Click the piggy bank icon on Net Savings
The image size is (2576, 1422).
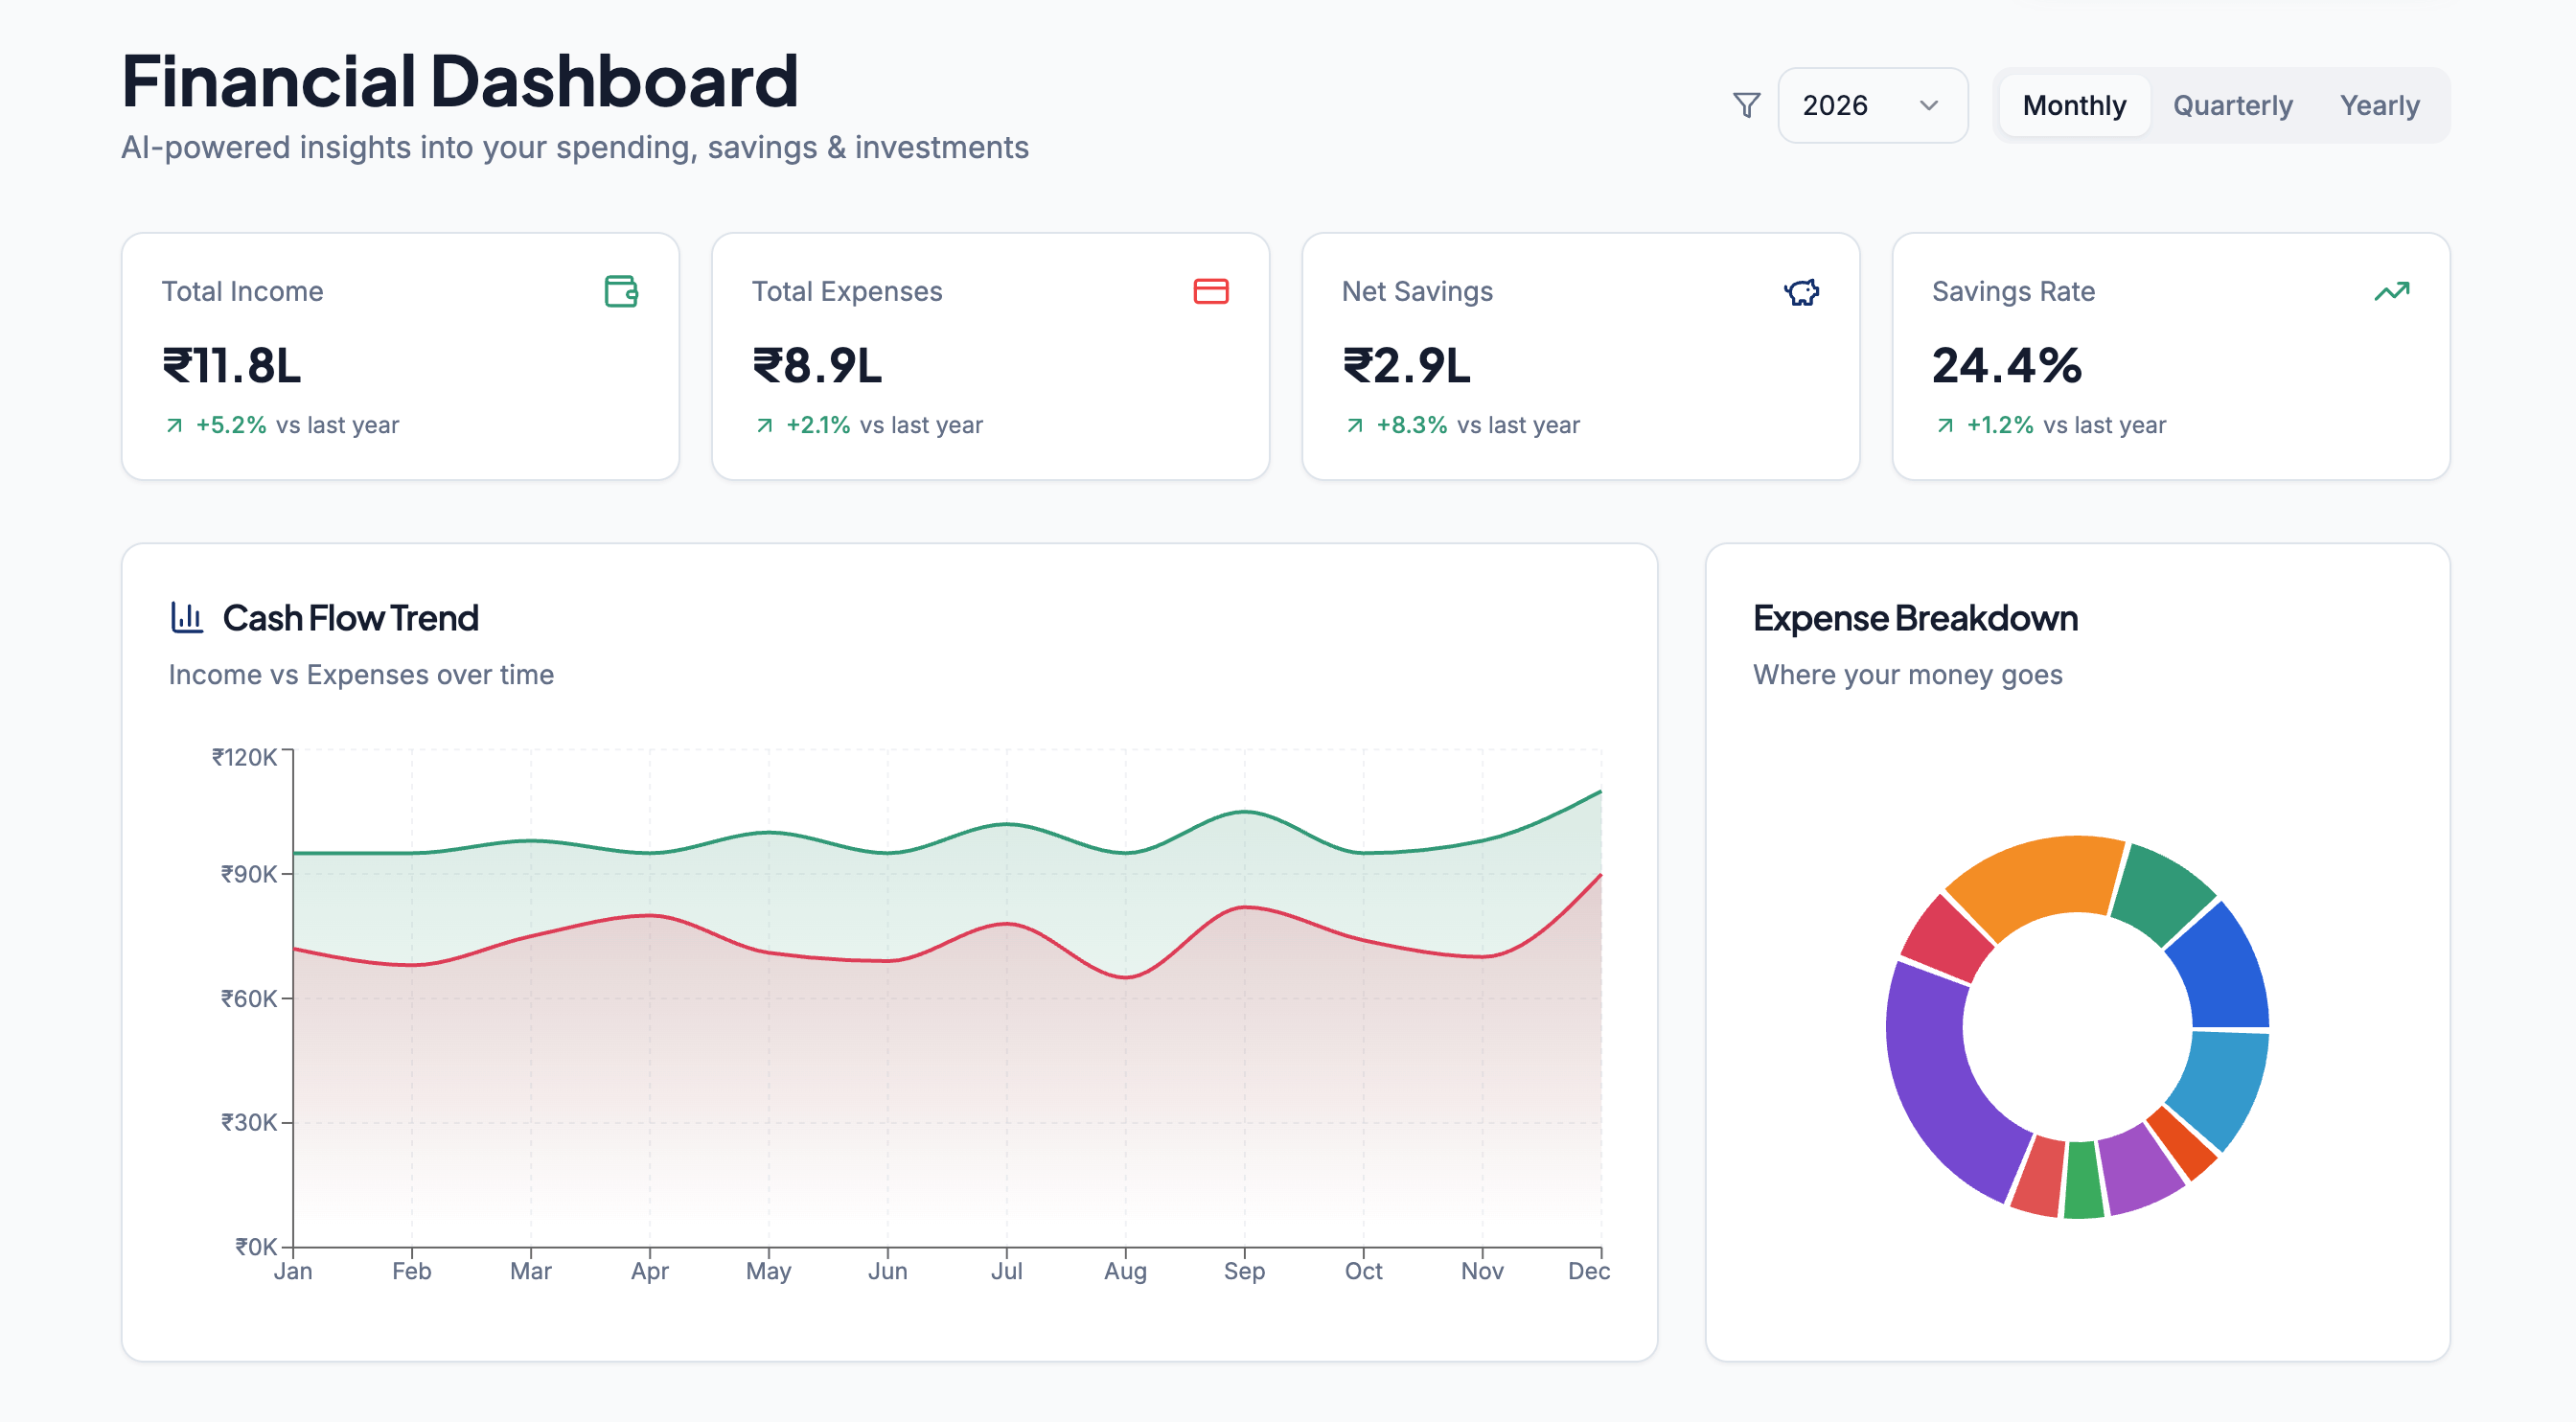tap(1801, 292)
